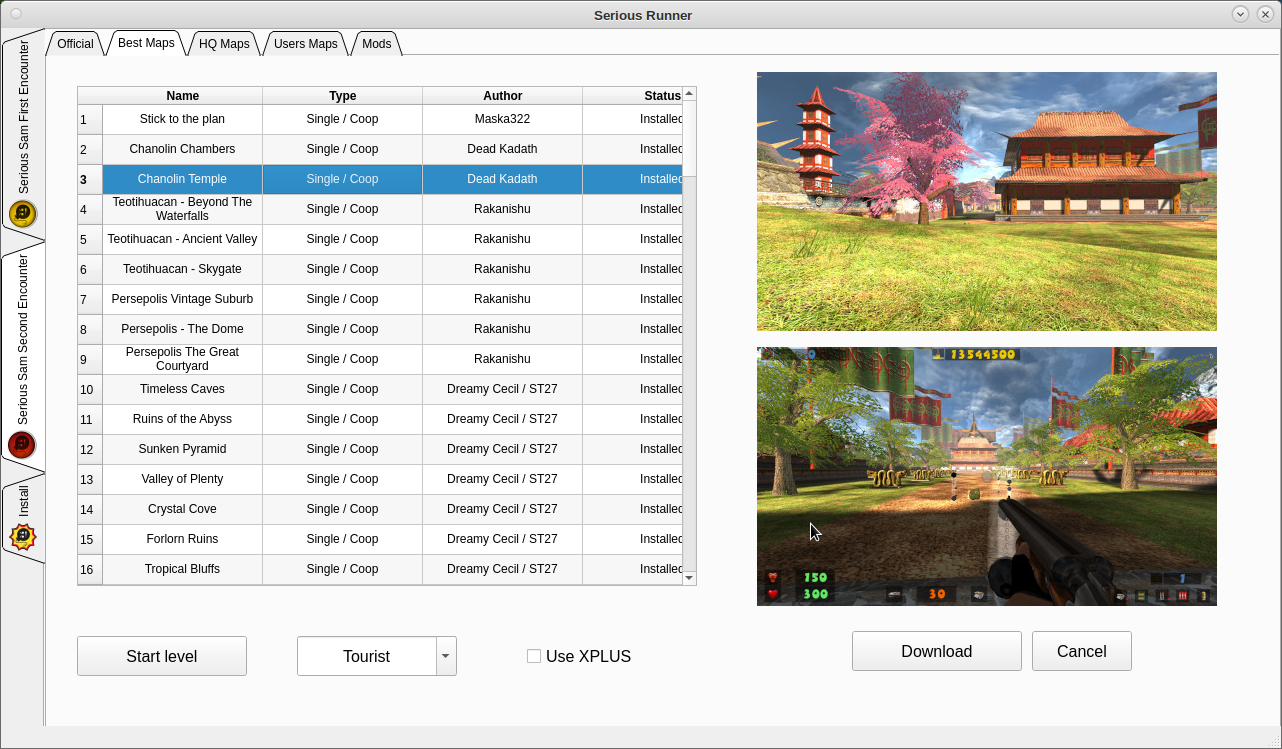
Task: Select 'Persepolis Vintage Suburb' map
Action: tap(183, 299)
